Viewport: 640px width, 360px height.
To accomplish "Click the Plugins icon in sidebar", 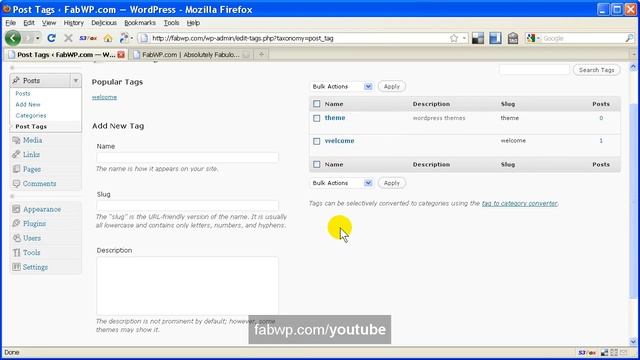I will click(16, 224).
